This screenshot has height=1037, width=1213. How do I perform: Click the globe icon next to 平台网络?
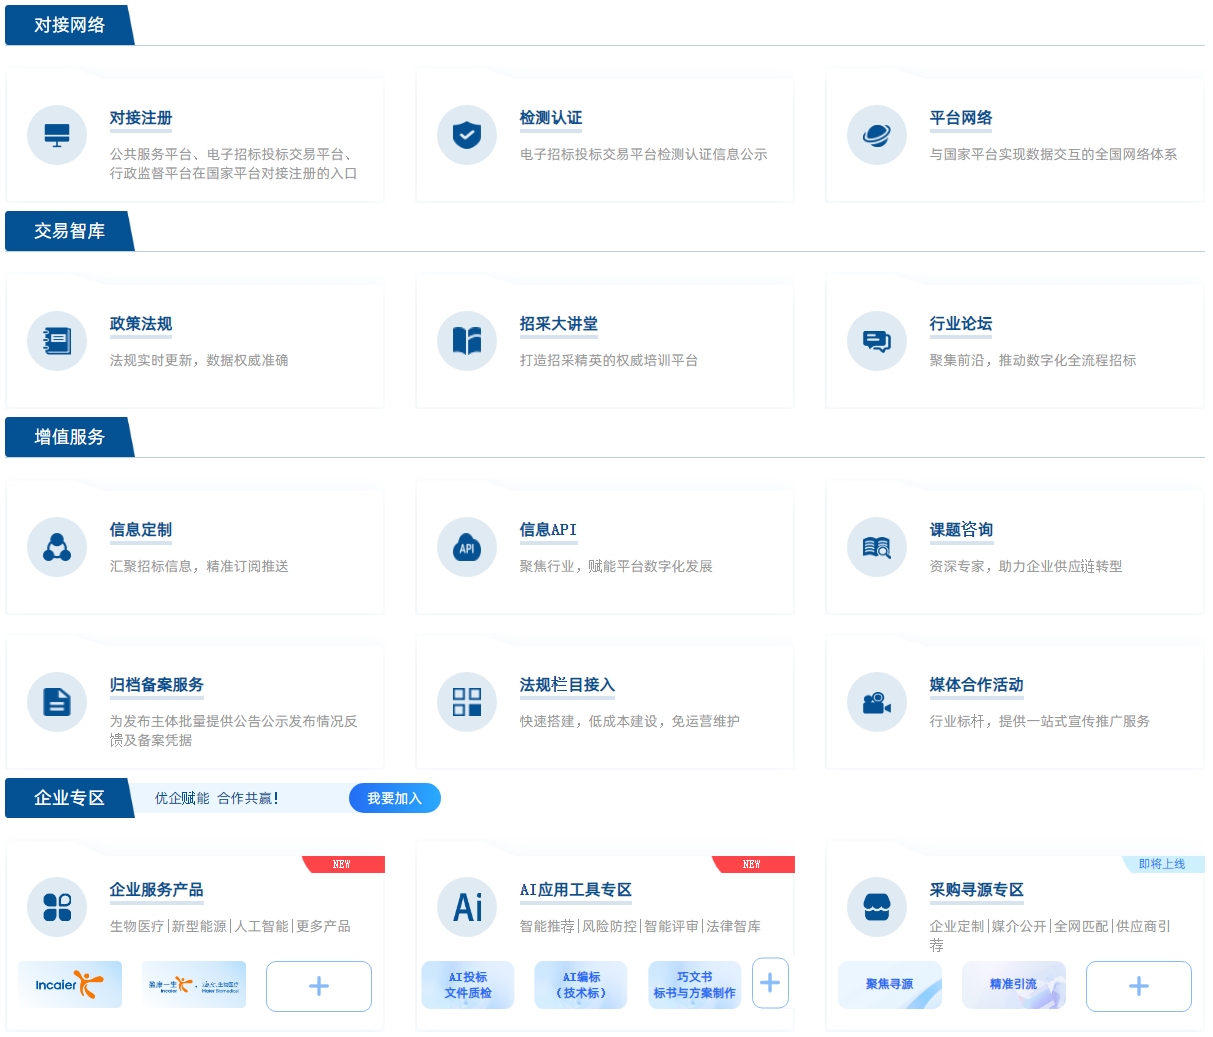pos(877,135)
